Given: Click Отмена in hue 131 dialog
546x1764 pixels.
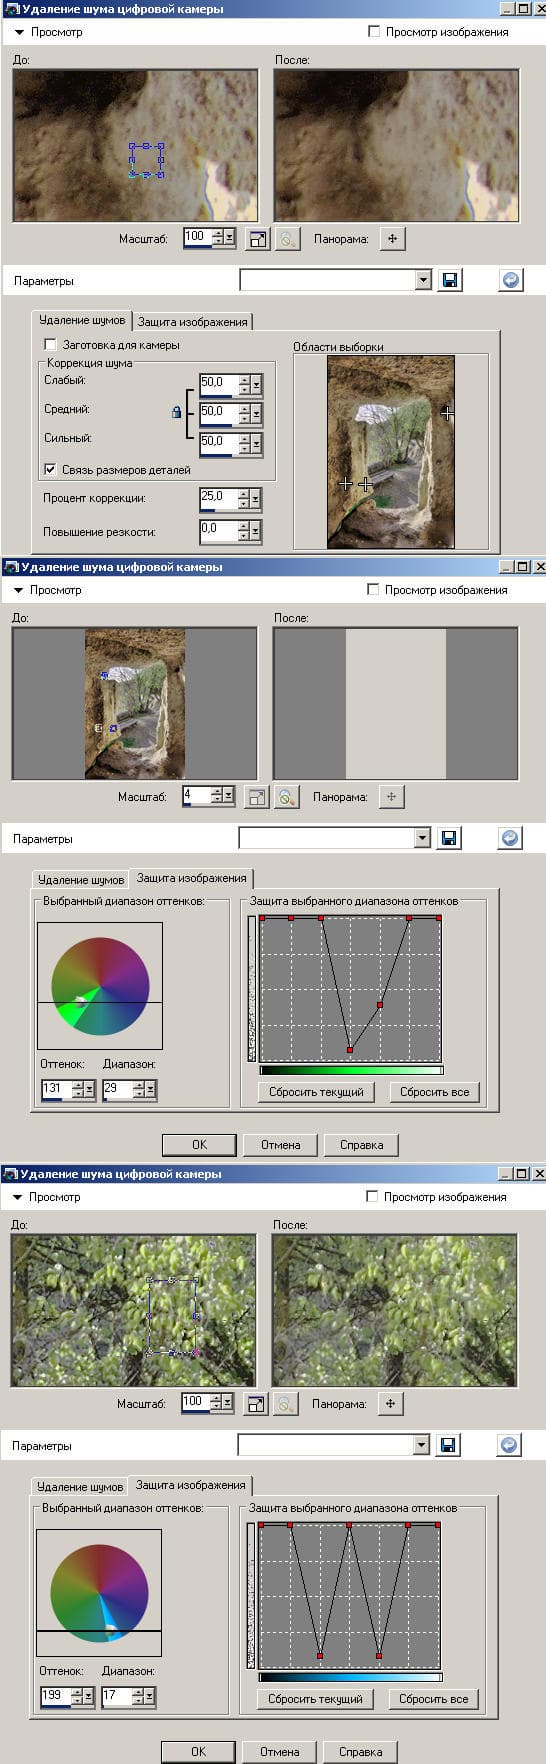Looking at the screenshot, I should pos(280,1145).
